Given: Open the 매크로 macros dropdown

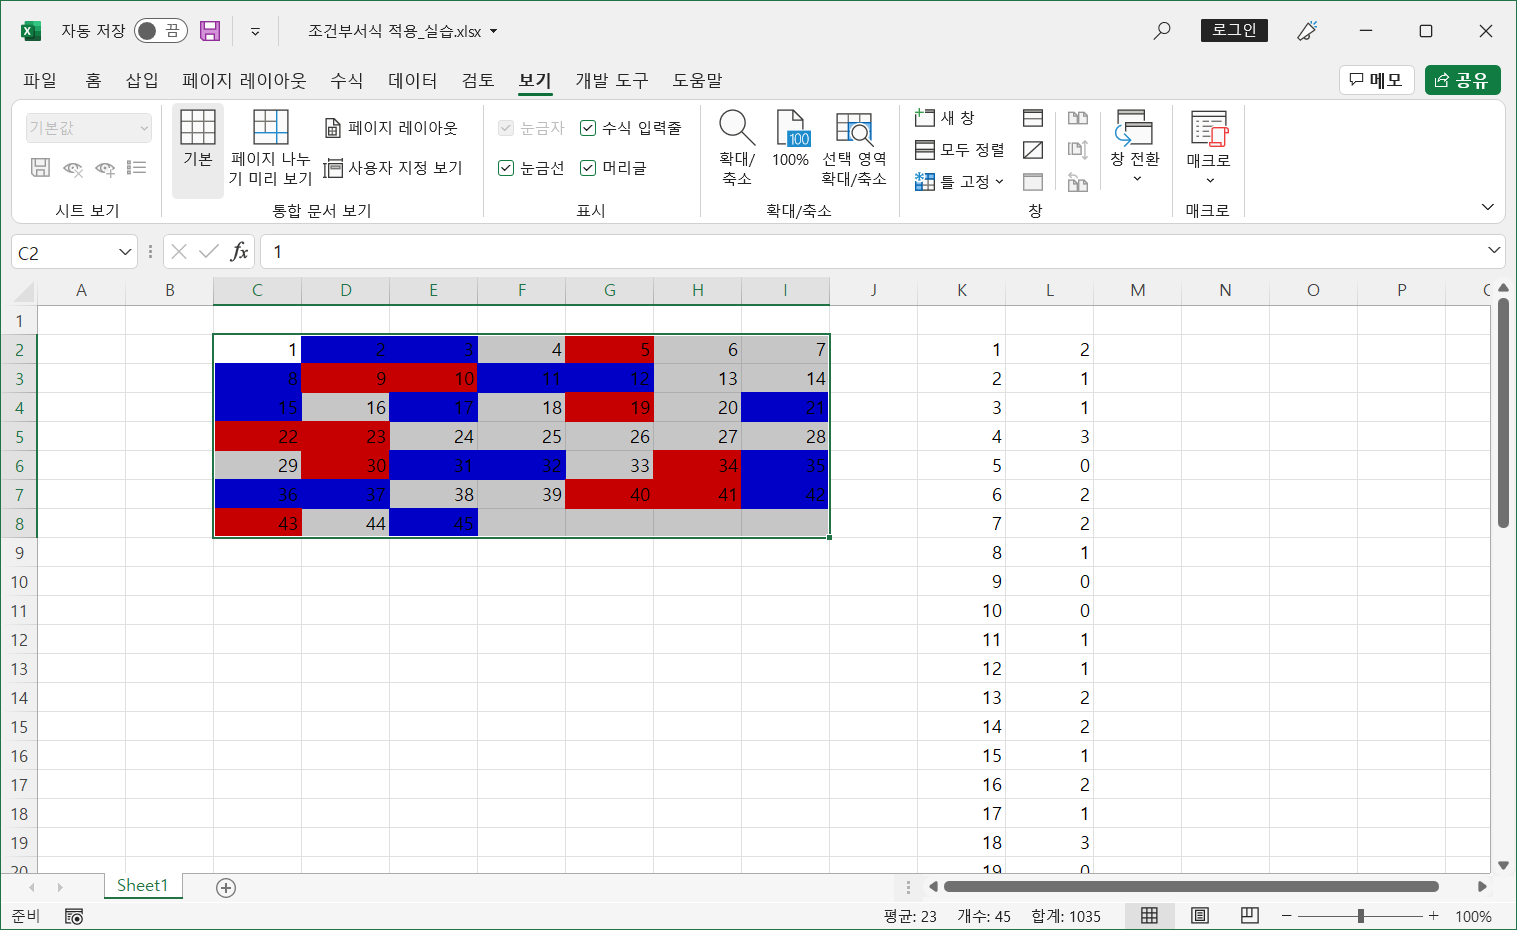Looking at the screenshot, I should click(x=1208, y=147).
